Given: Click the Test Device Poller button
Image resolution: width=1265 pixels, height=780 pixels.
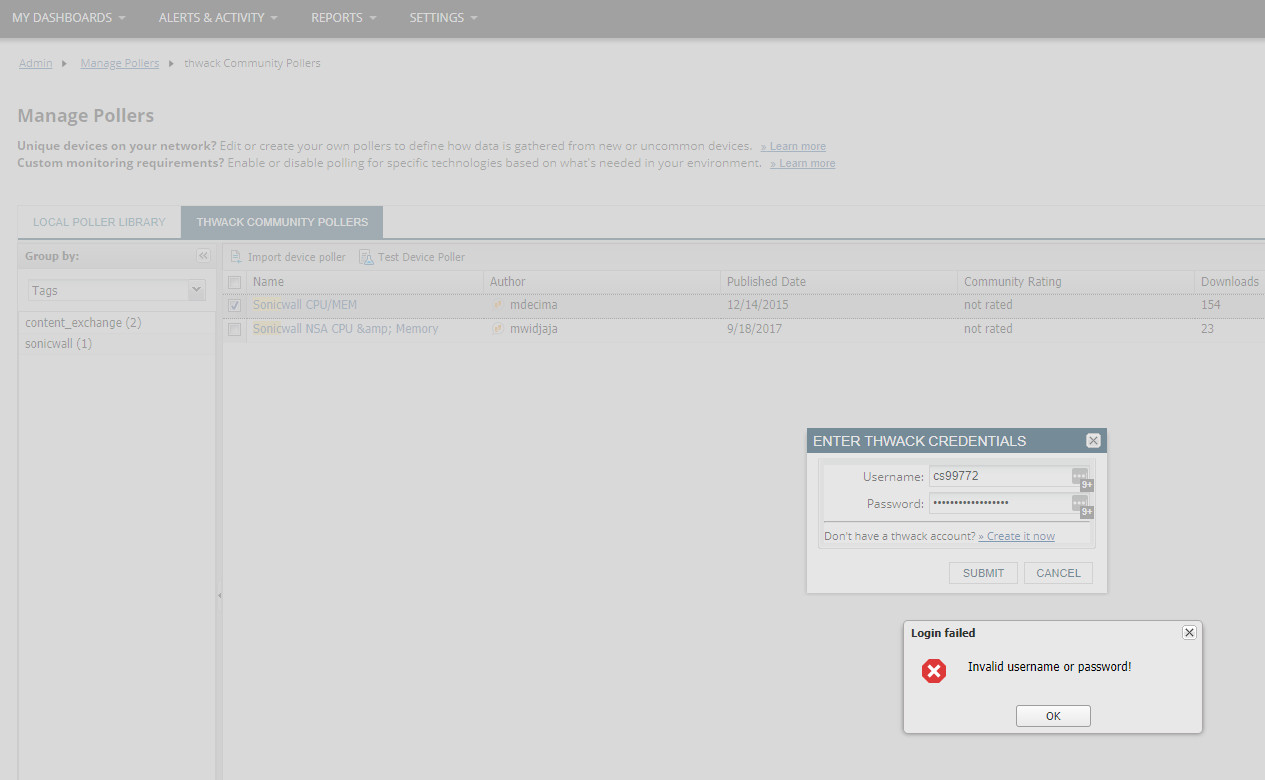Looking at the screenshot, I should point(412,257).
